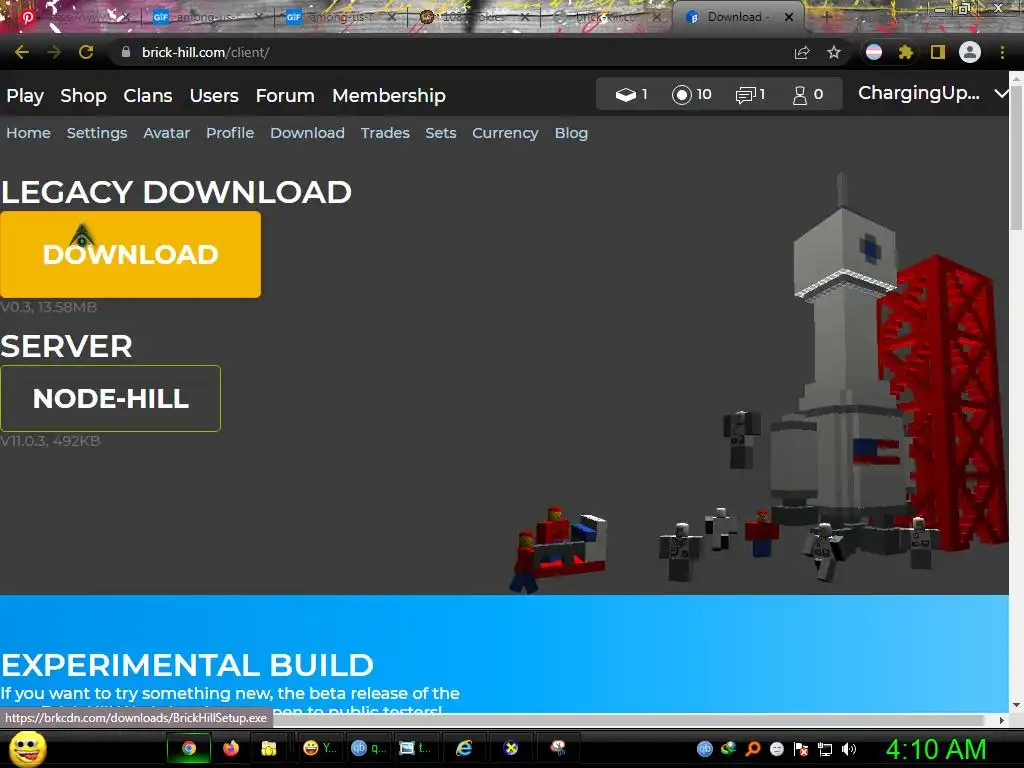Open the Users page
The width and height of the screenshot is (1024, 768).
point(214,95)
